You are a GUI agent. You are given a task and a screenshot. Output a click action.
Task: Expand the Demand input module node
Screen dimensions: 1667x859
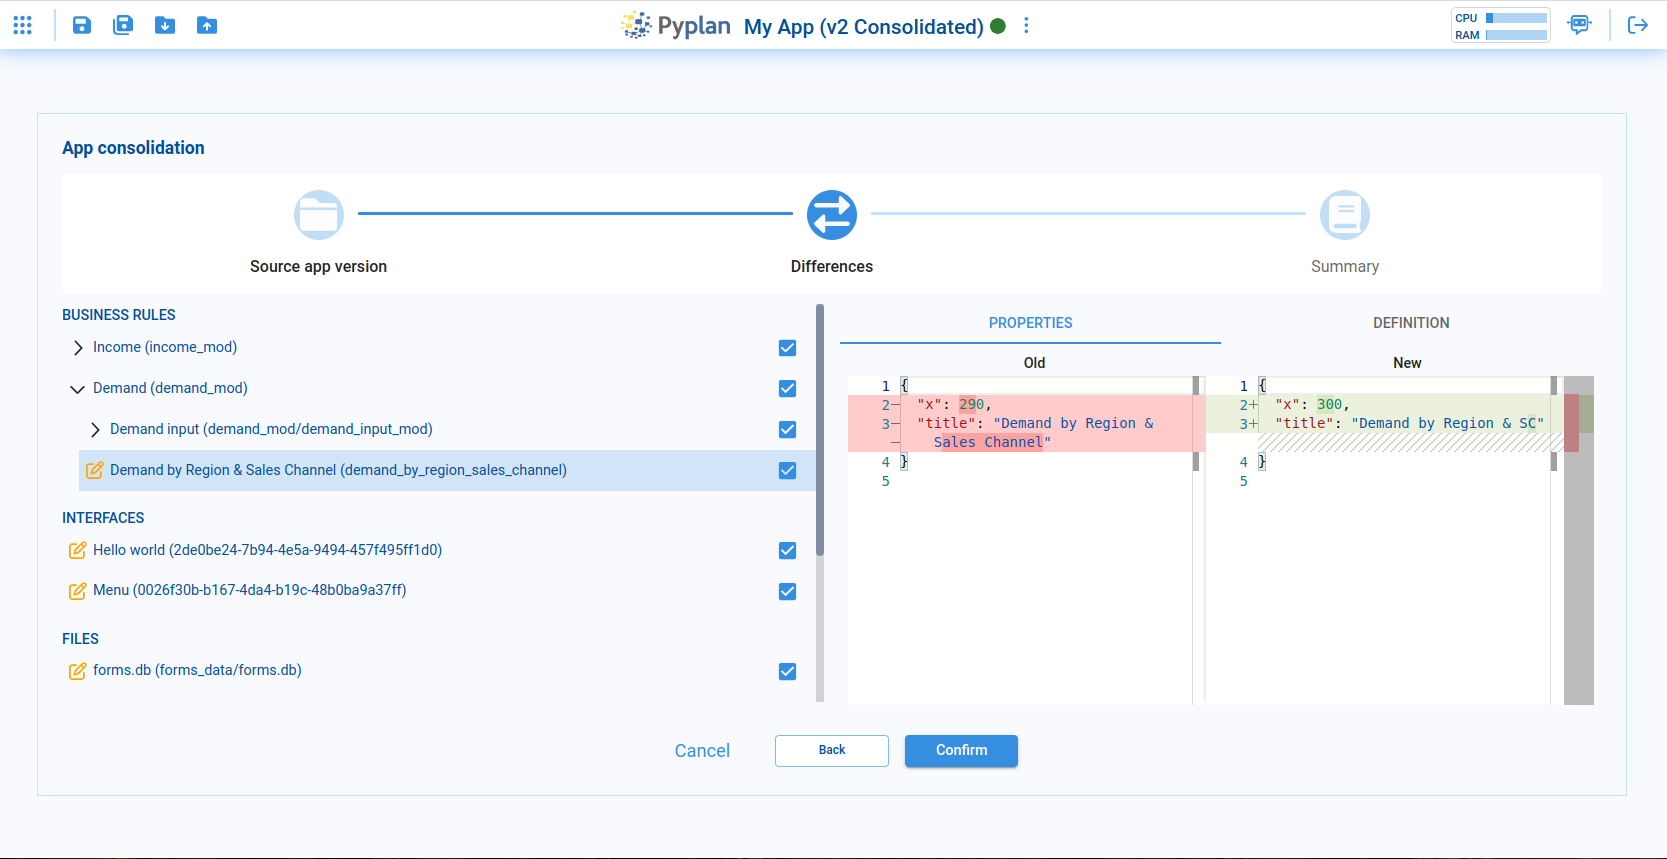tap(95, 430)
